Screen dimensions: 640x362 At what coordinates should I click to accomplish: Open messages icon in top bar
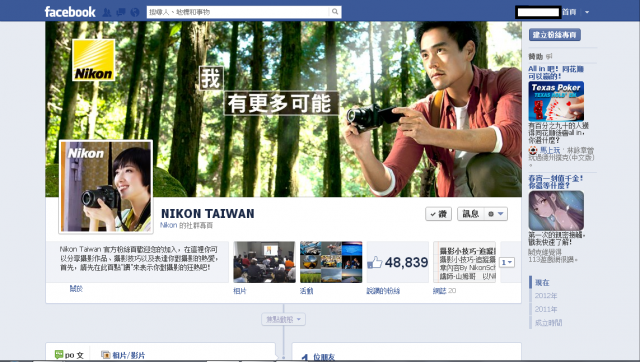tap(121, 12)
